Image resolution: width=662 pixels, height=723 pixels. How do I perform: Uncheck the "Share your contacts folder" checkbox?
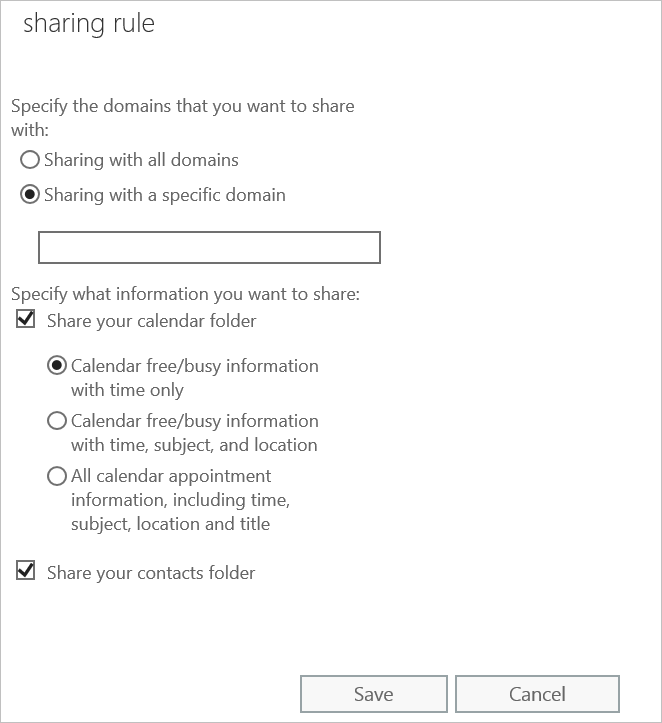[25, 570]
